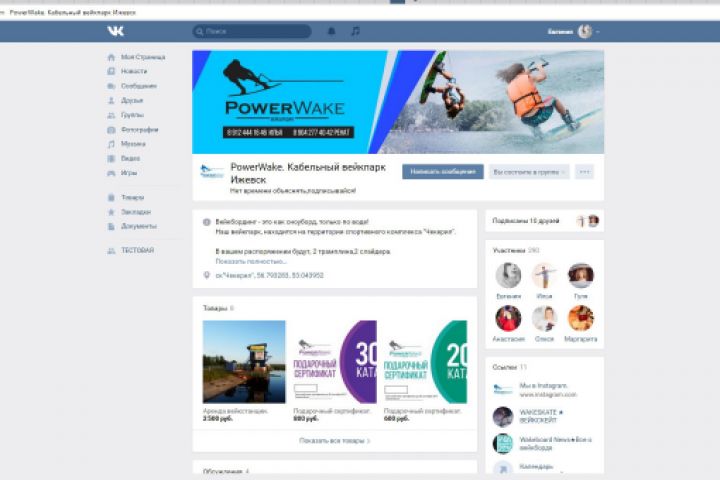Click the user avatar in header
Image resolution: width=720 pixels, height=480 pixels.
coord(585,31)
